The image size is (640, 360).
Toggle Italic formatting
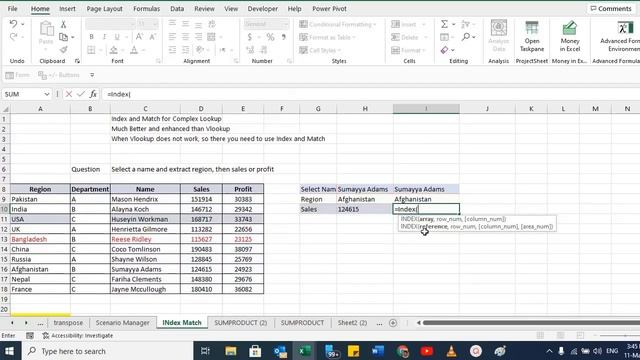pyautogui.click(x=104, y=37)
